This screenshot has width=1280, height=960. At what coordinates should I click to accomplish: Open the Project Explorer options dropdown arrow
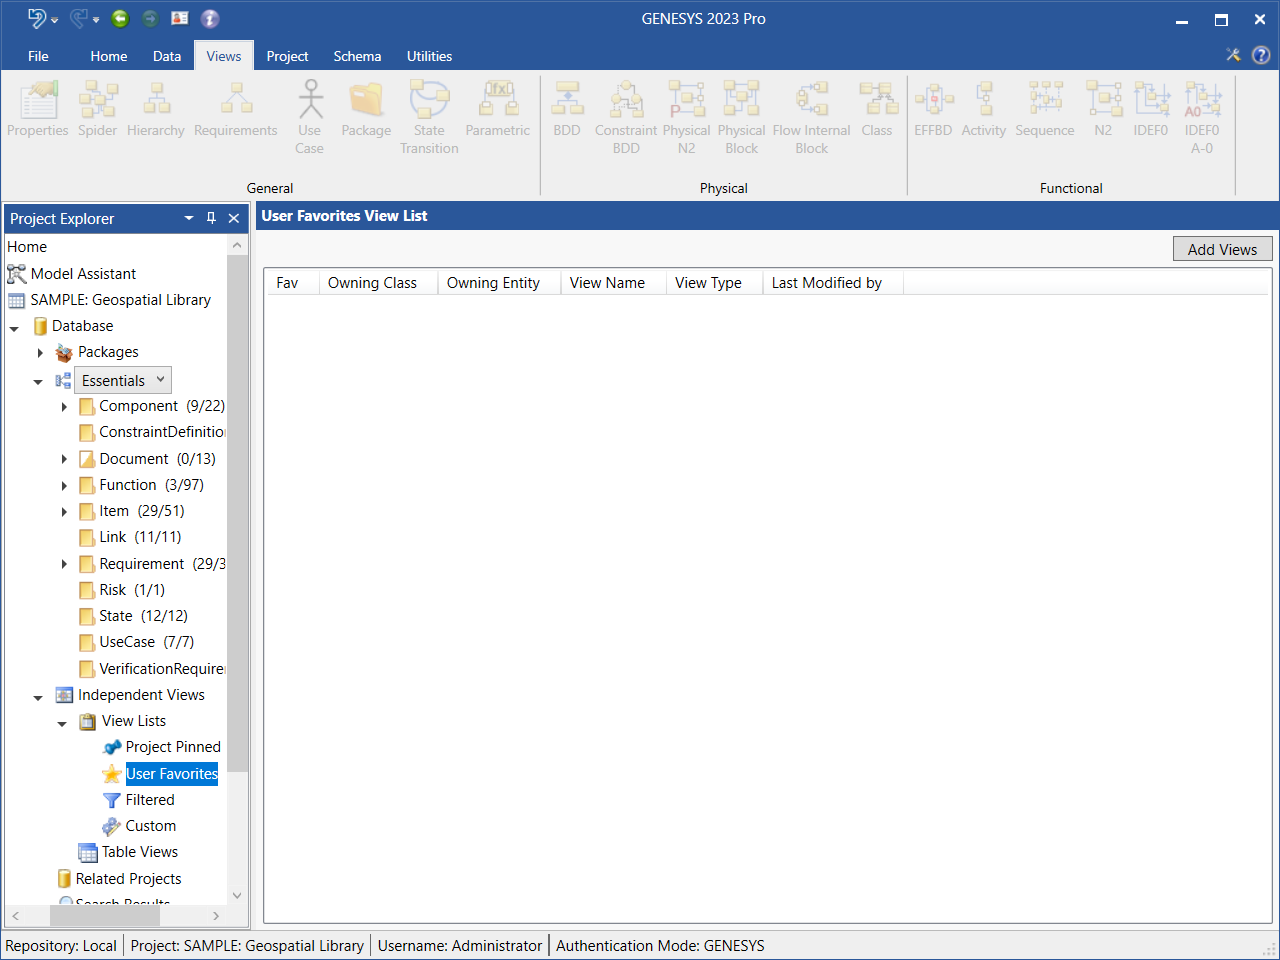[x=189, y=218]
